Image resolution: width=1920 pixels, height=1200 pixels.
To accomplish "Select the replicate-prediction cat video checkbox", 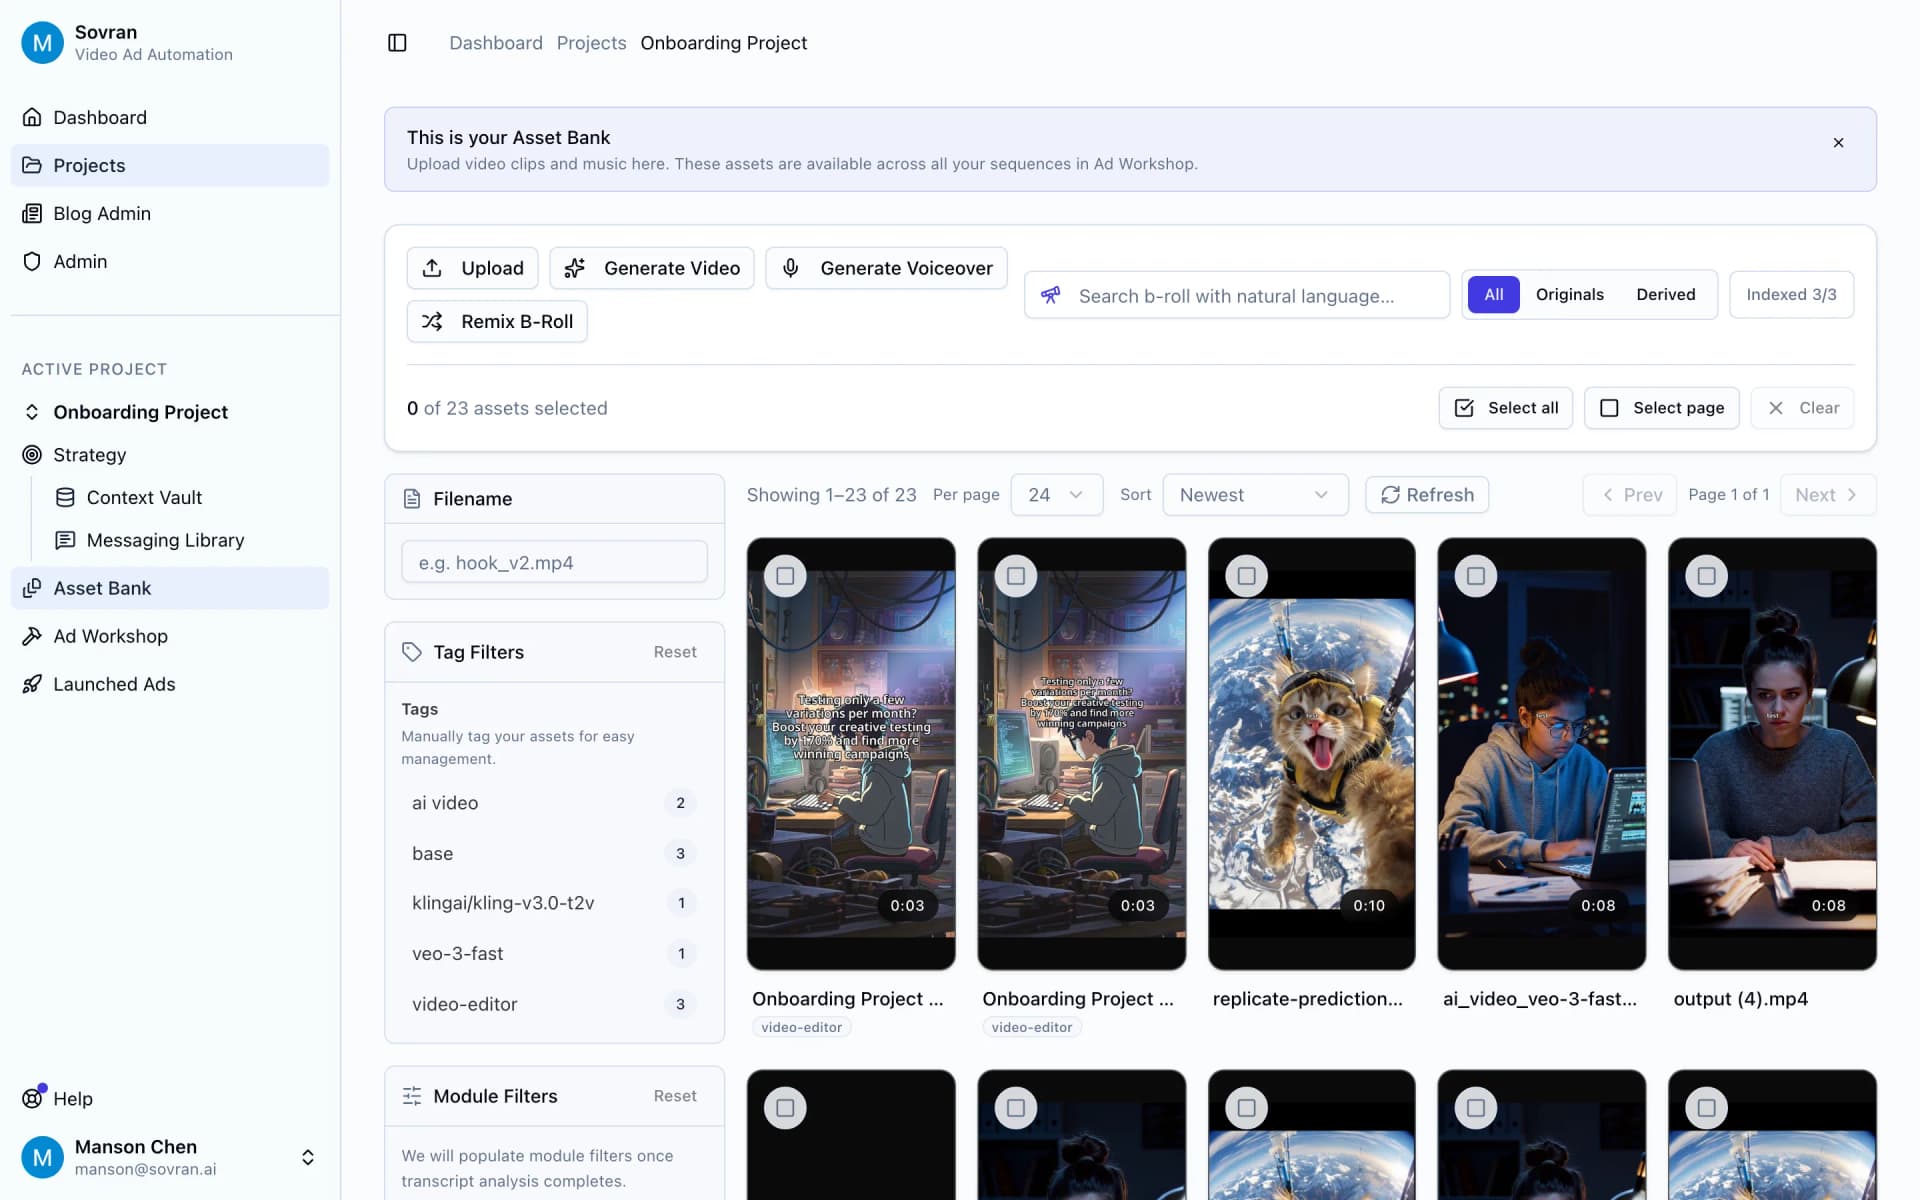I will pyautogui.click(x=1246, y=575).
